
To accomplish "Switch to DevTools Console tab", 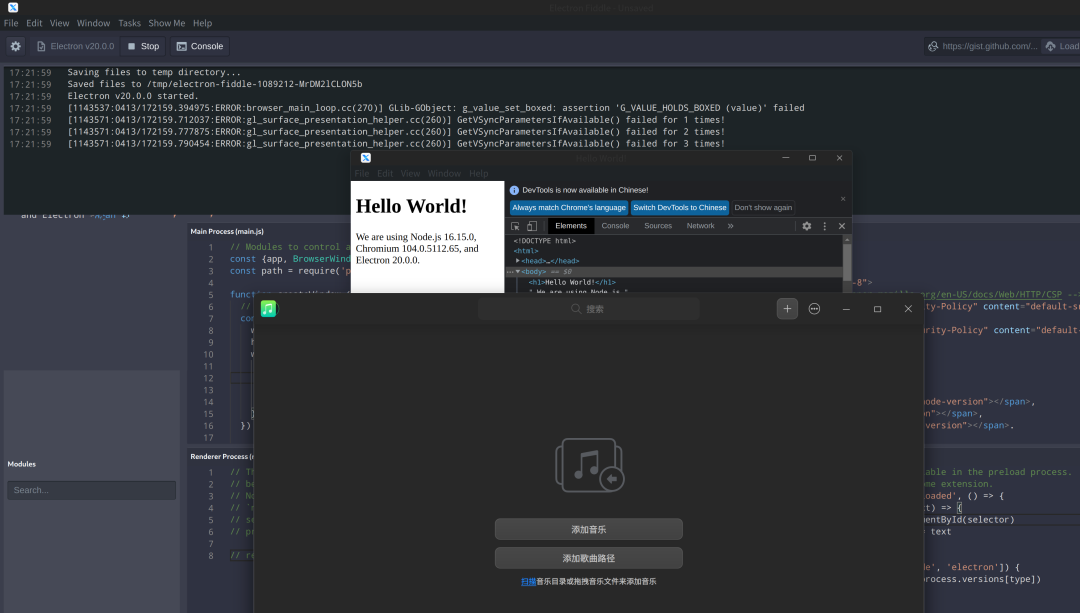I will (x=615, y=226).
